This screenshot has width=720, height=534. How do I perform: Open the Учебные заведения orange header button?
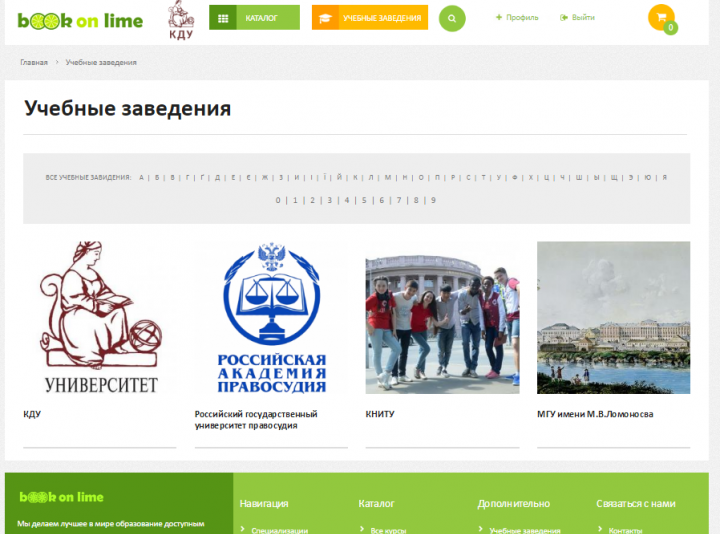(x=370, y=17)
